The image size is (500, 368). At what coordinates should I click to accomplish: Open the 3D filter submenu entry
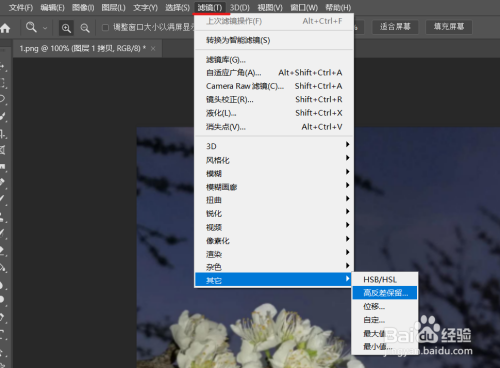click(x=274, y=146)
